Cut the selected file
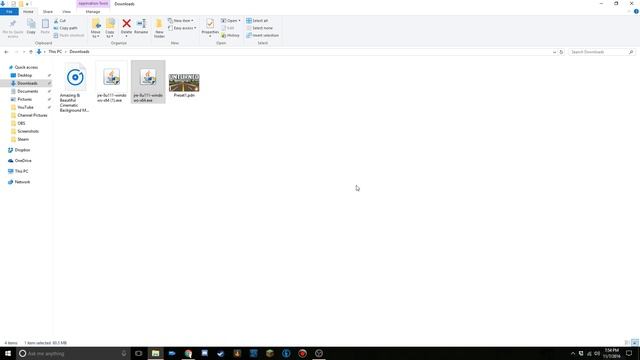 (60, 21)
